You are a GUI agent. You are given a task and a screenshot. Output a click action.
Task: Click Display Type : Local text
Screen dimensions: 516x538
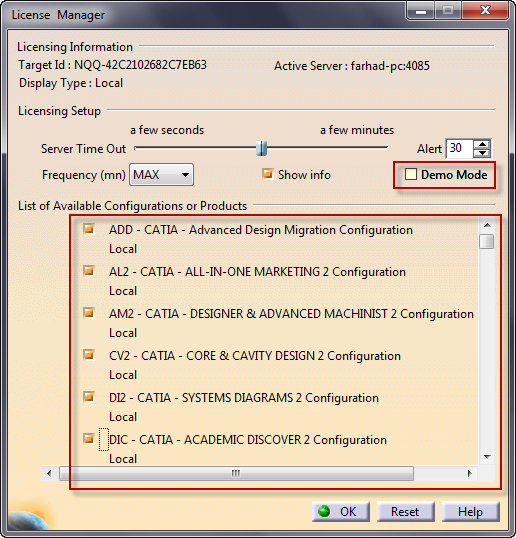71,83
